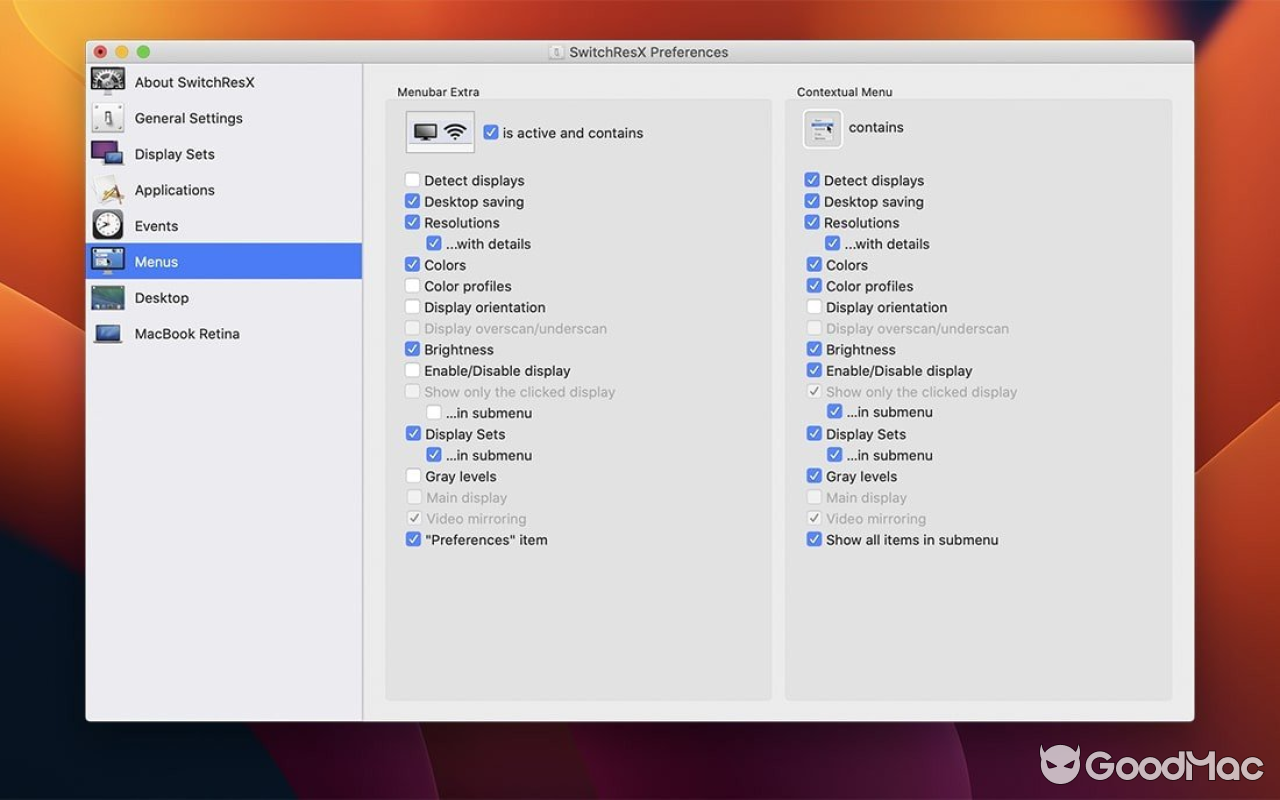
Task: Click the Desktop sidebar icon
Action: 107,297
